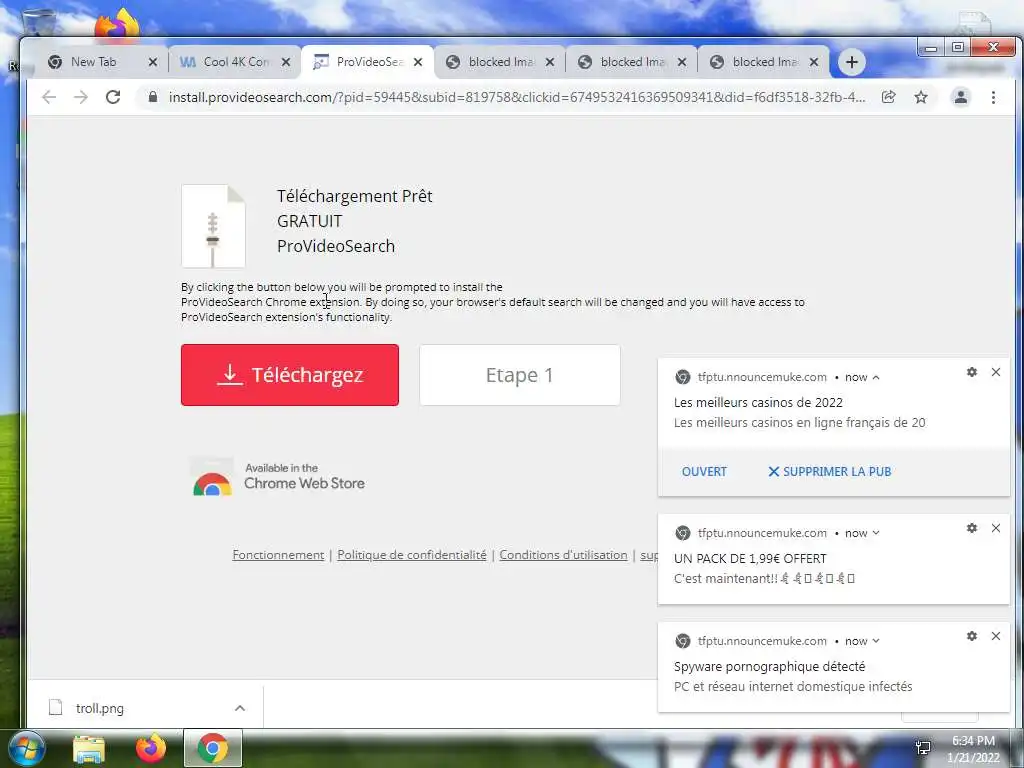Viewport: 1024px width, 768px height.
Task: Collapse the casino notification chevron
Action: (876, 377)
